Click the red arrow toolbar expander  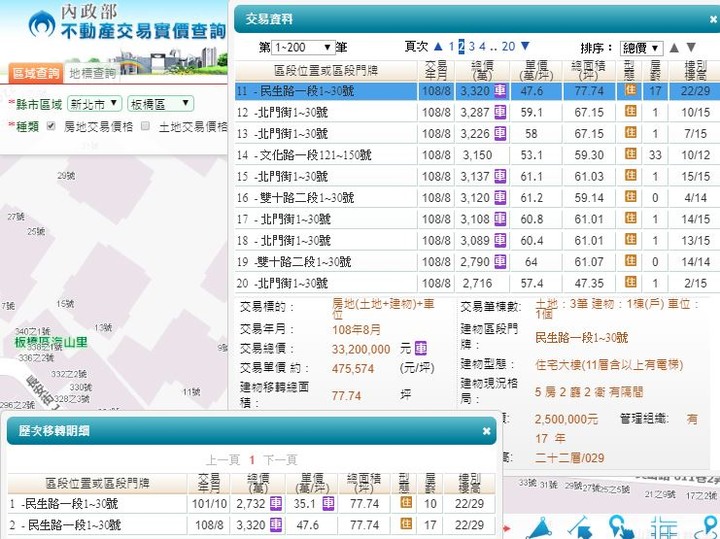(507, 529)
